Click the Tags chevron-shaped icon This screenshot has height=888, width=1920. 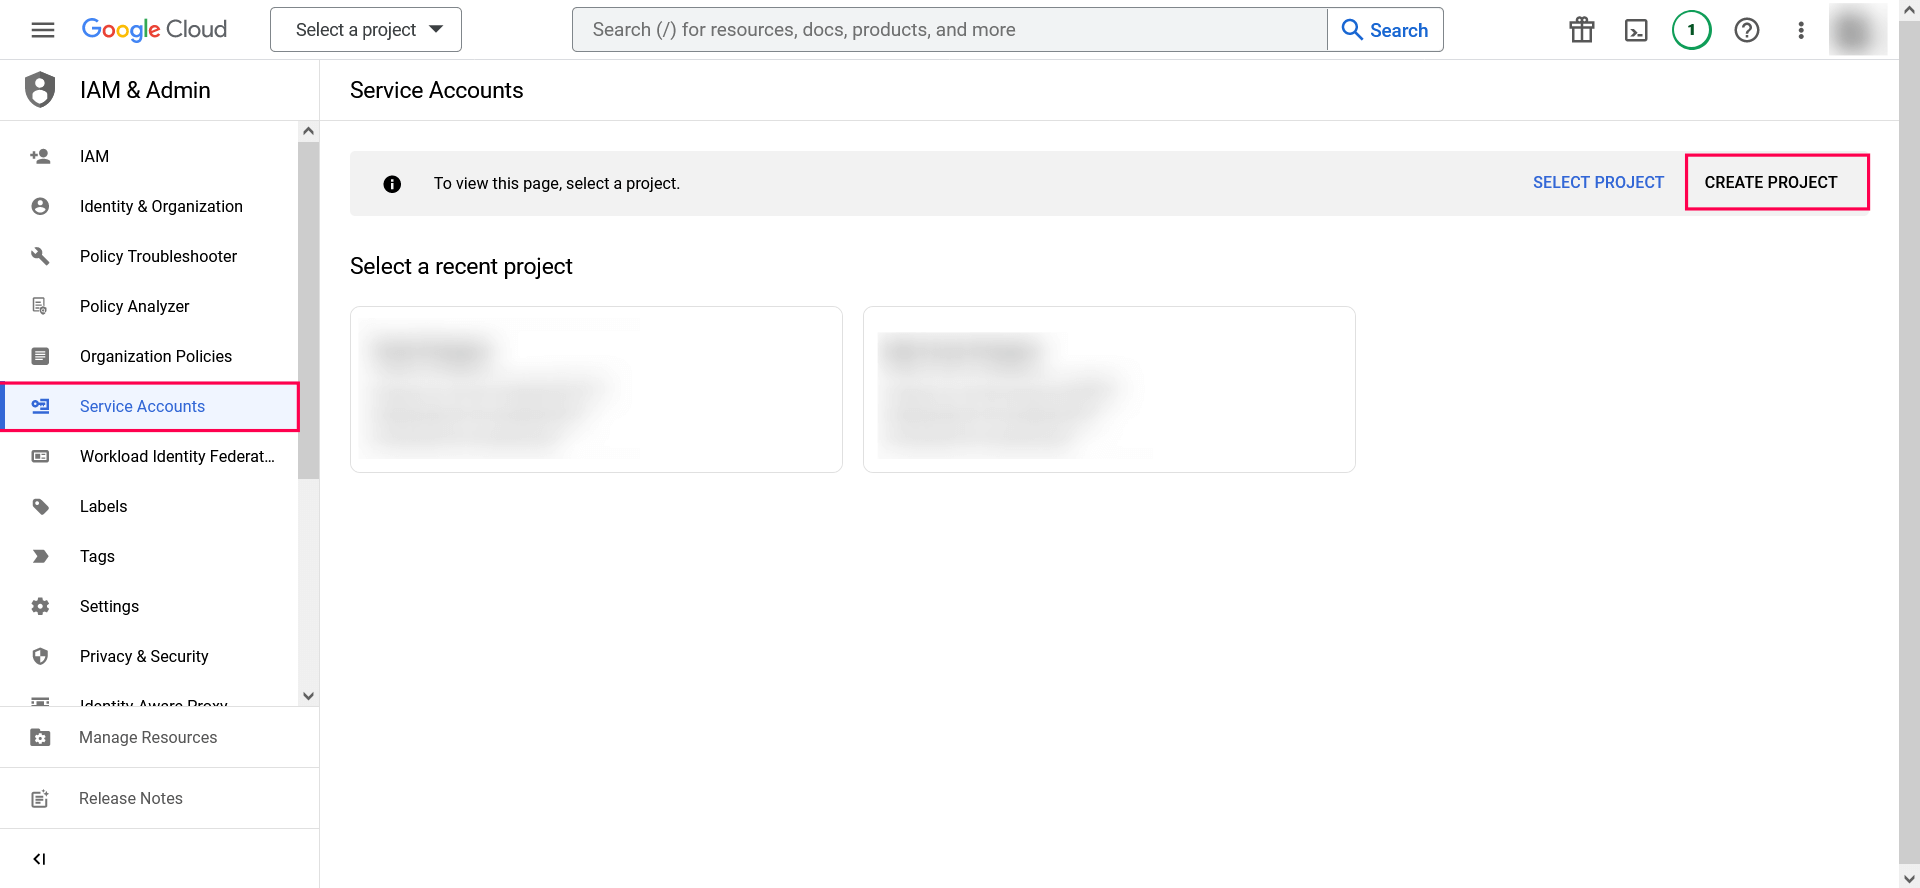pyautogui.click(x=40, y=556)
